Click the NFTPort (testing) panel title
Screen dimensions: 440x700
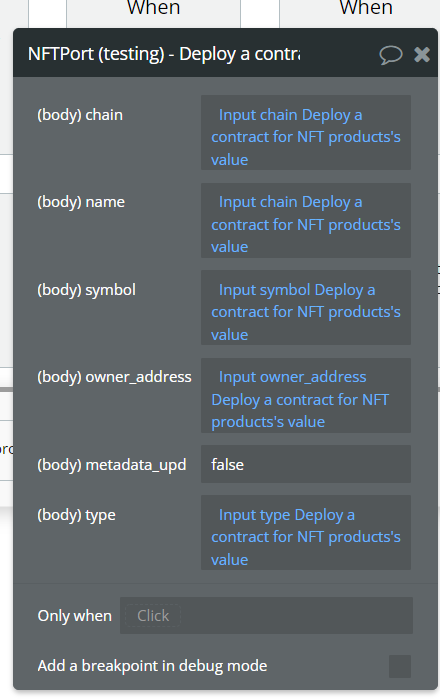coord(164,54)
